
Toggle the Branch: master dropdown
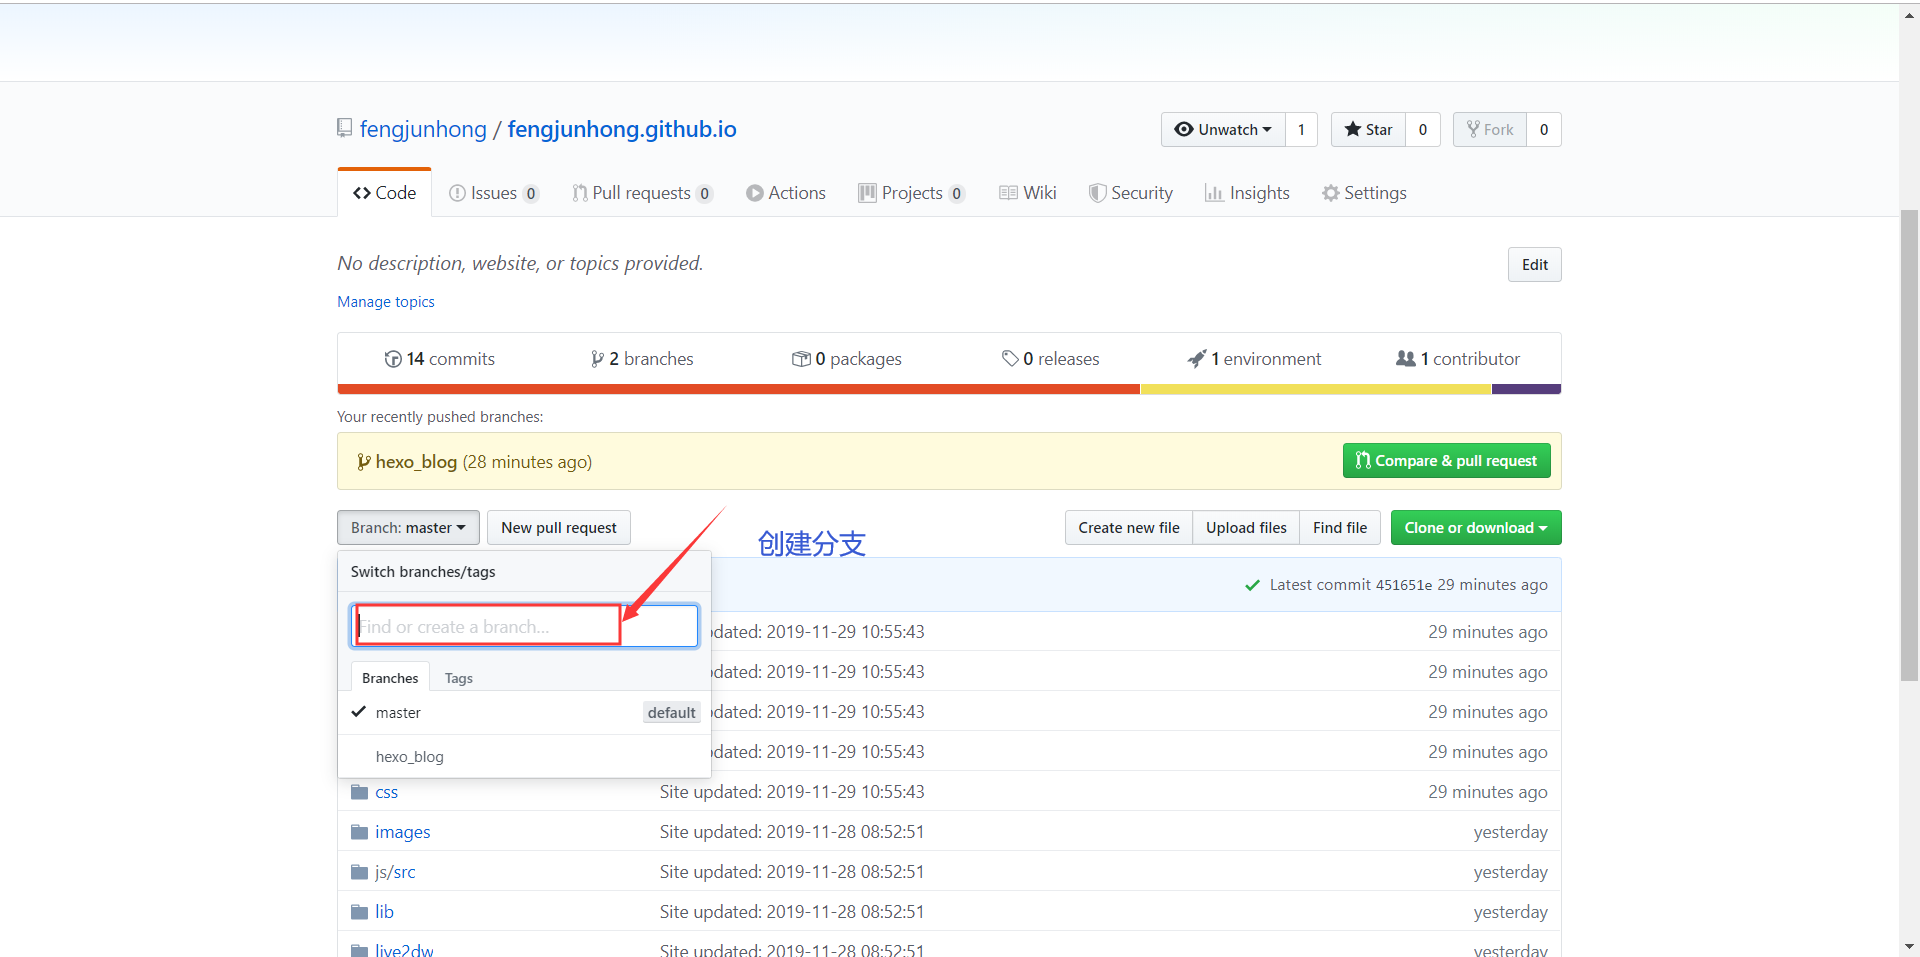(x=408, y=527)
